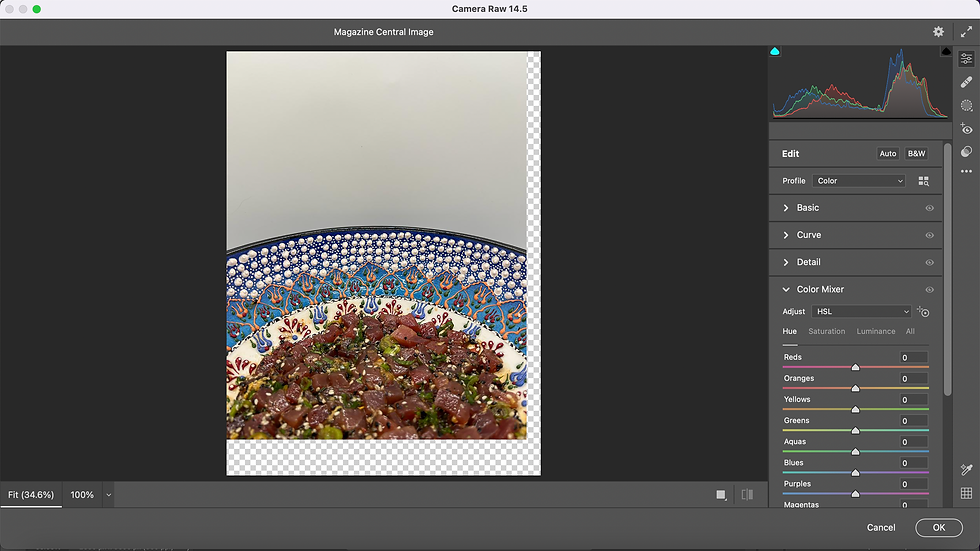Toggle Curve panel visibility eye
The height and width of the screenshot is (551, 980).
pyautogui.click(x=929, y=236)
